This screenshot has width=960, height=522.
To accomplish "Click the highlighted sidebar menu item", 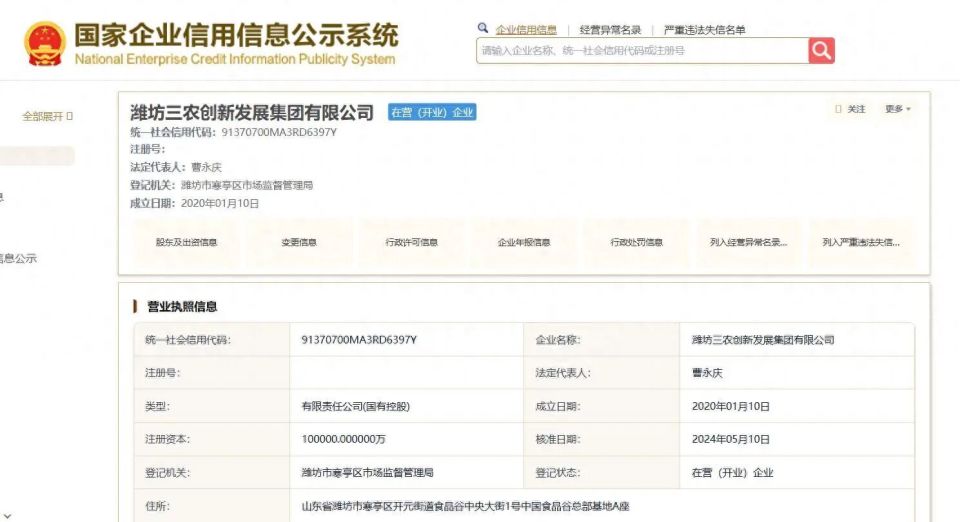I will point(37,156).
